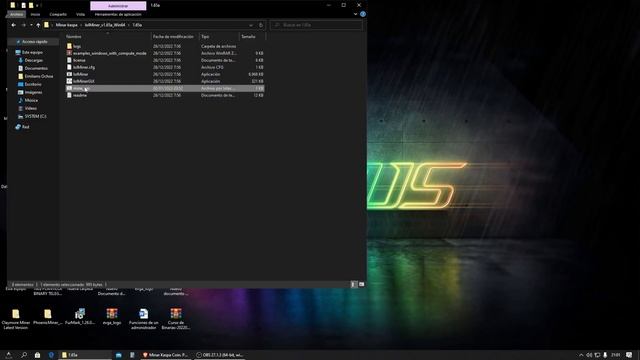Go up one folder level with the up arrow
The image size is (640, 360).
(x=38, y=25)
